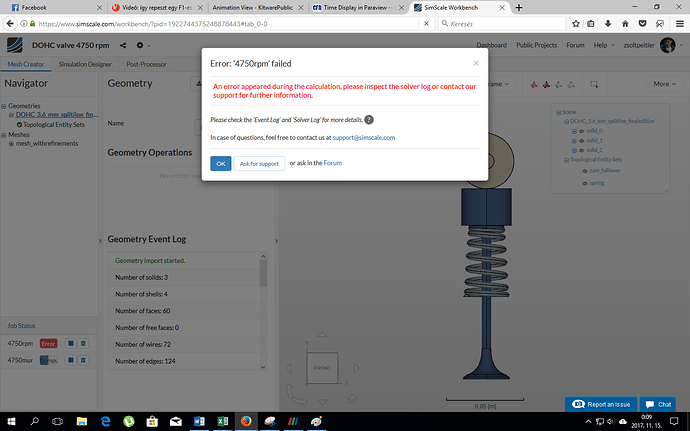
Task: Open the zsoltpeitler user account menu
Action: [x=653, y=45]
